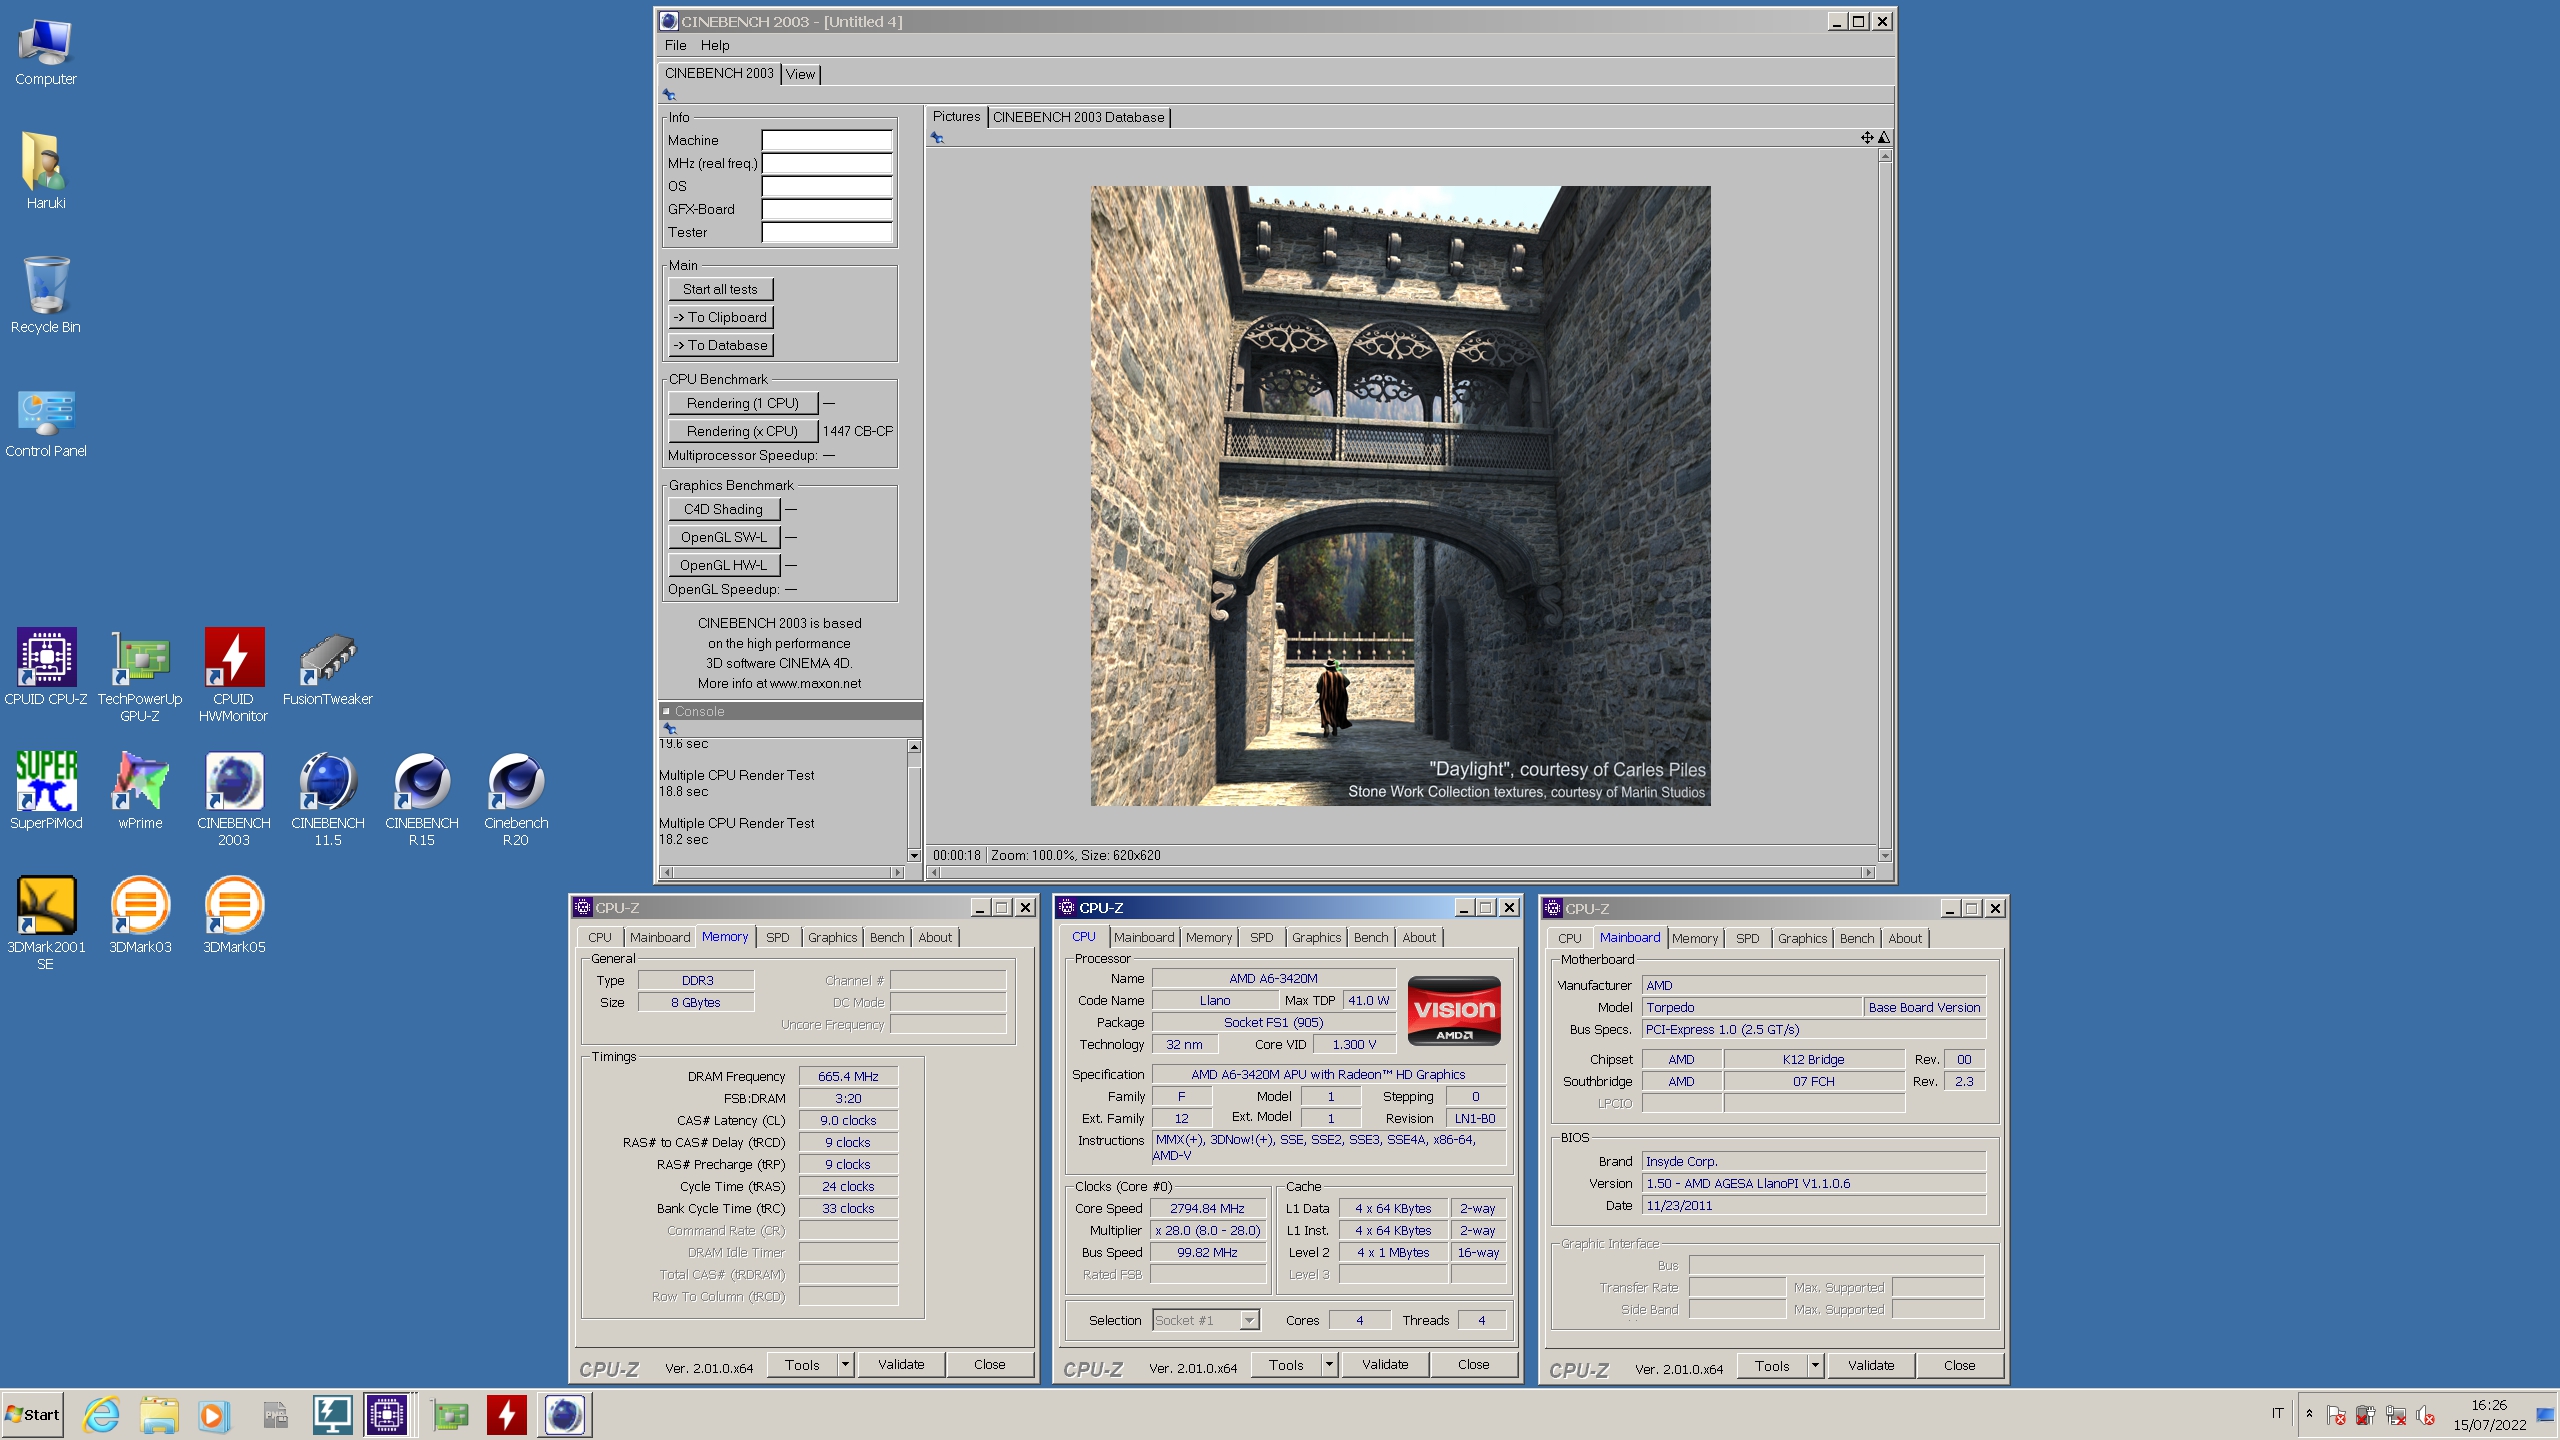Open Tools dropdown arrow in Mainboard CPU-Z window
Screen dimensions: 2560x1440
(1815, 1365)
